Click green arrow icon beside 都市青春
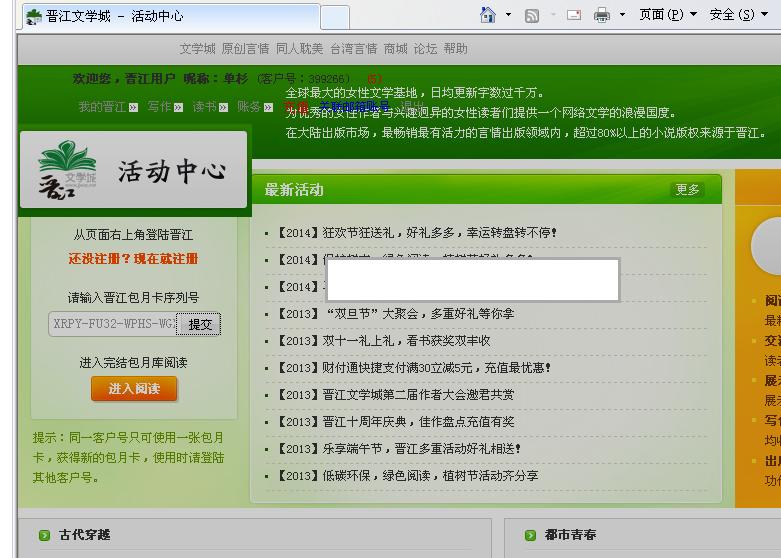 click(530, 535)
